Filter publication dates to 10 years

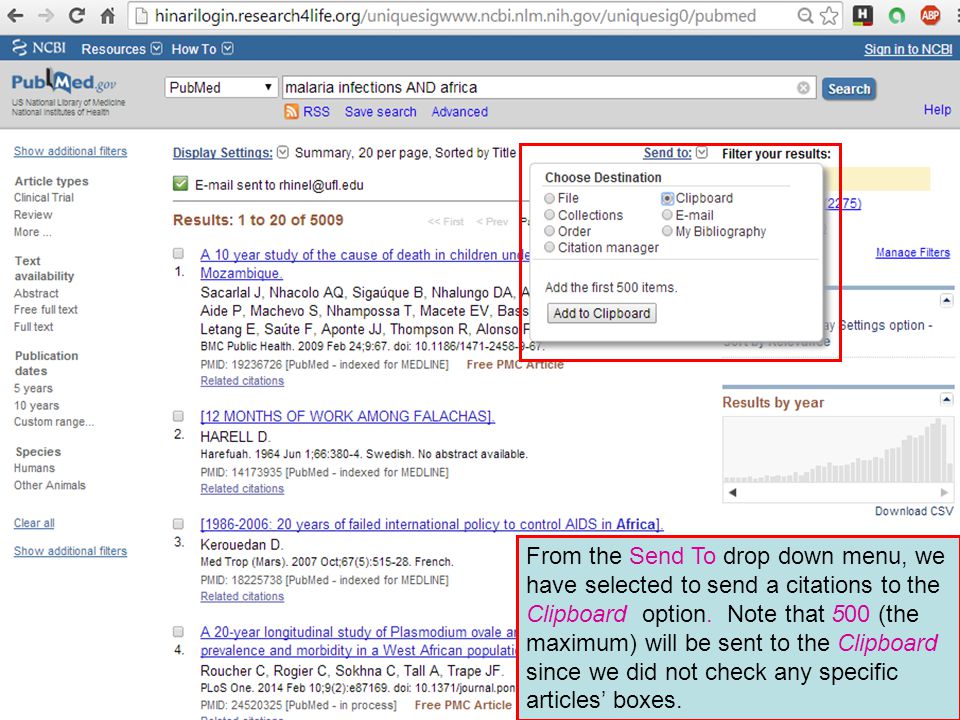tap(36, 406)
